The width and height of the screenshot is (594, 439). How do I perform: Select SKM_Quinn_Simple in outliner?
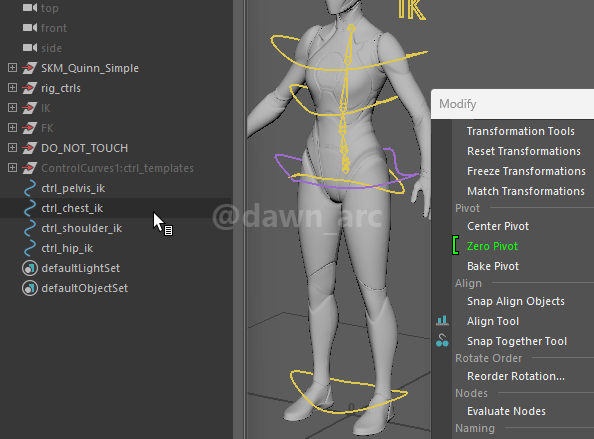click(90, 68)
